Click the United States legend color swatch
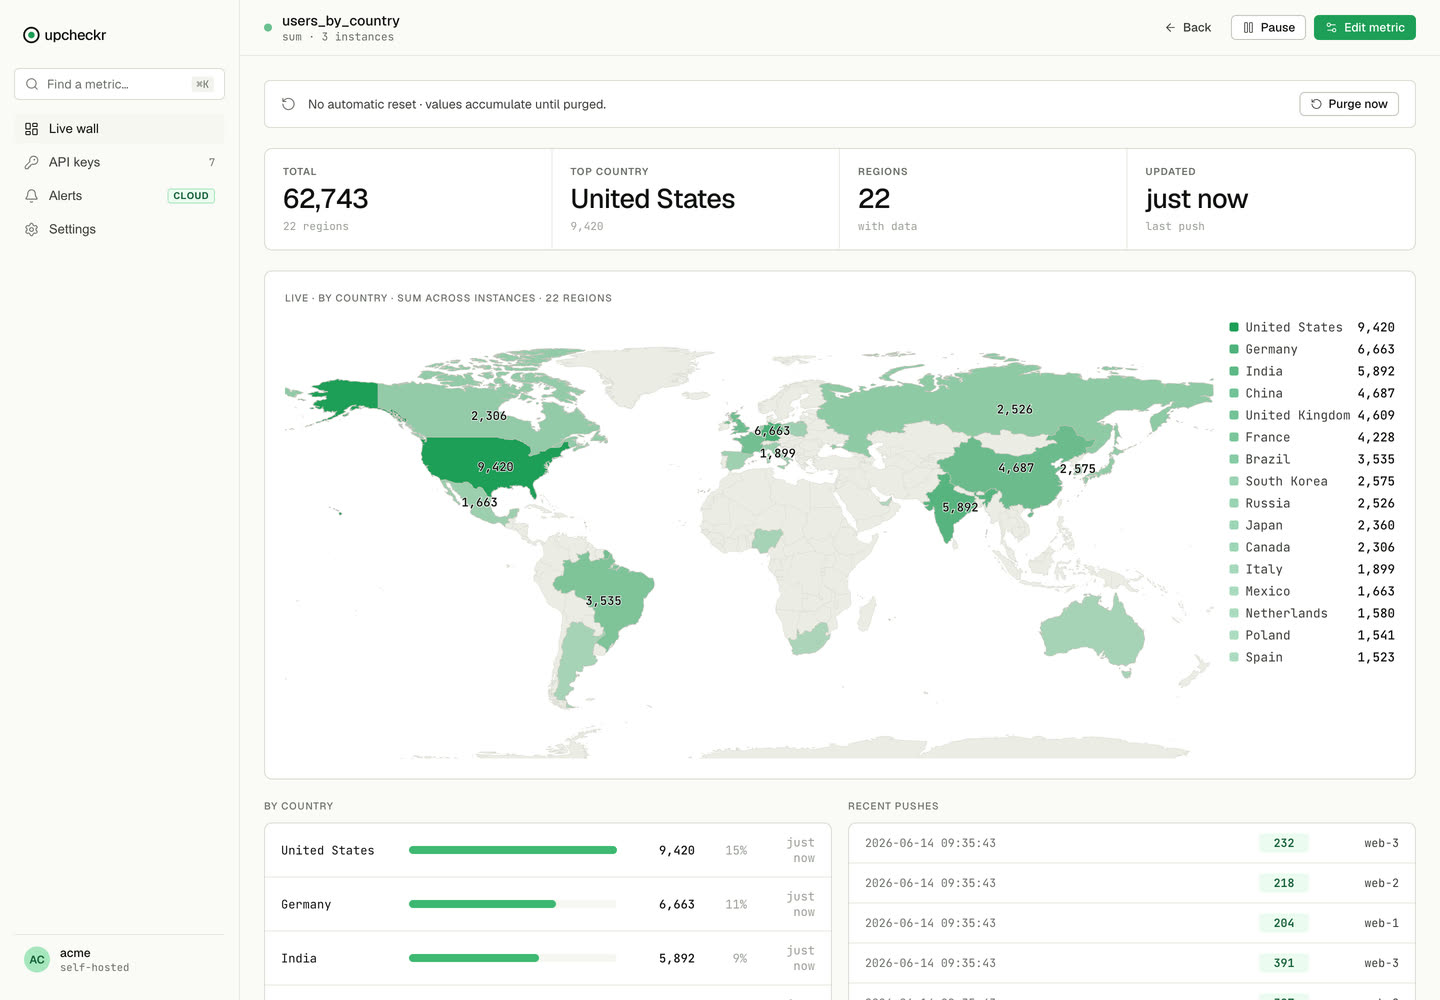 click(1234, 327)
